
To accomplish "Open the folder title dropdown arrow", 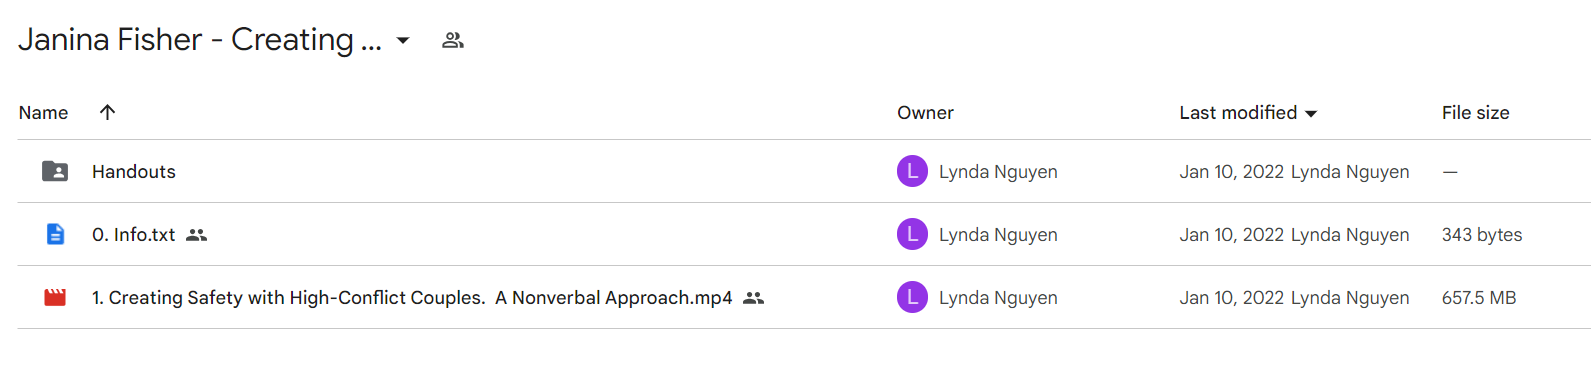I will click(403, 41).
